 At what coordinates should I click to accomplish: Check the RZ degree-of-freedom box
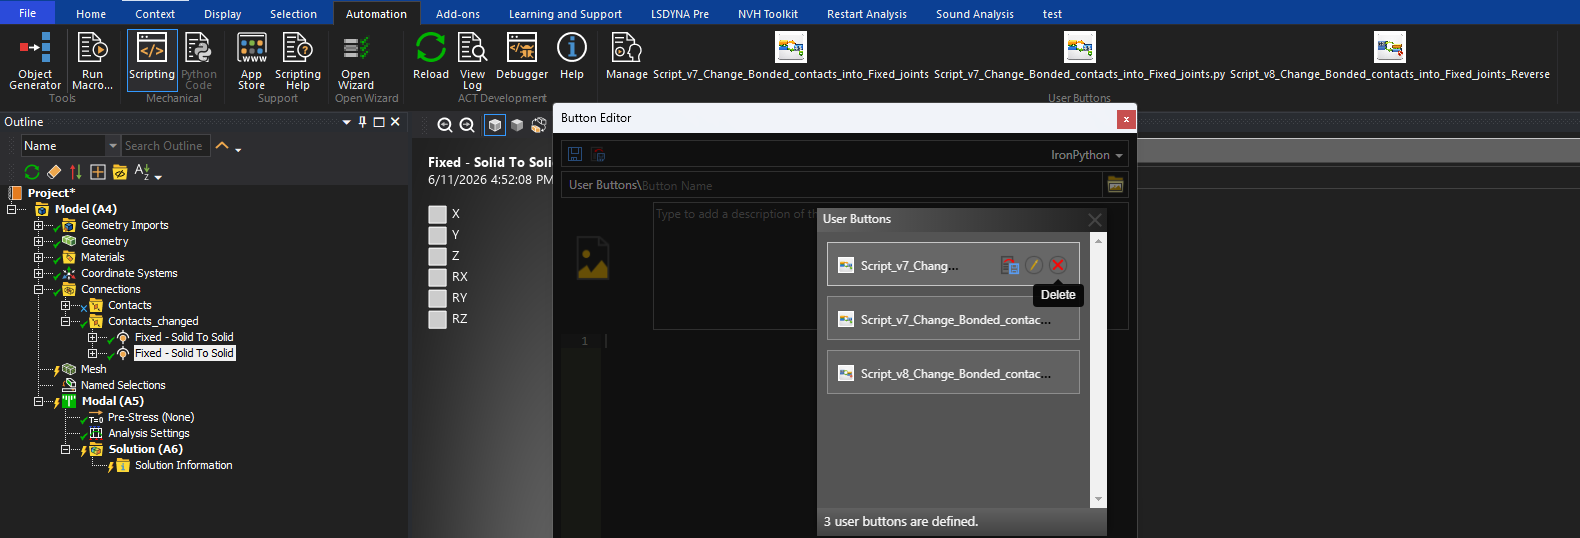point(437,319)
